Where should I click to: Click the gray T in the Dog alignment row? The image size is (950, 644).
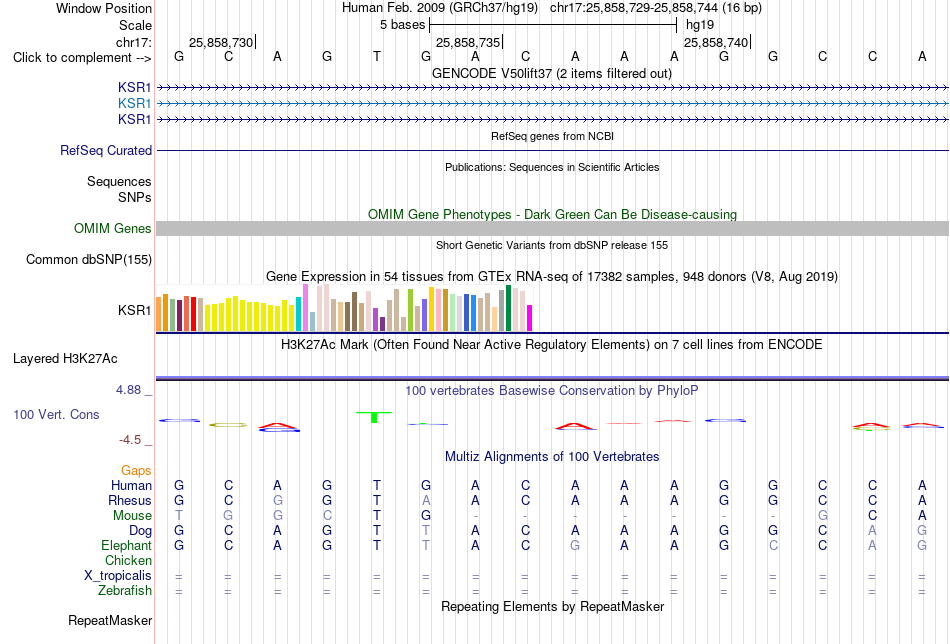click(426, 531)
